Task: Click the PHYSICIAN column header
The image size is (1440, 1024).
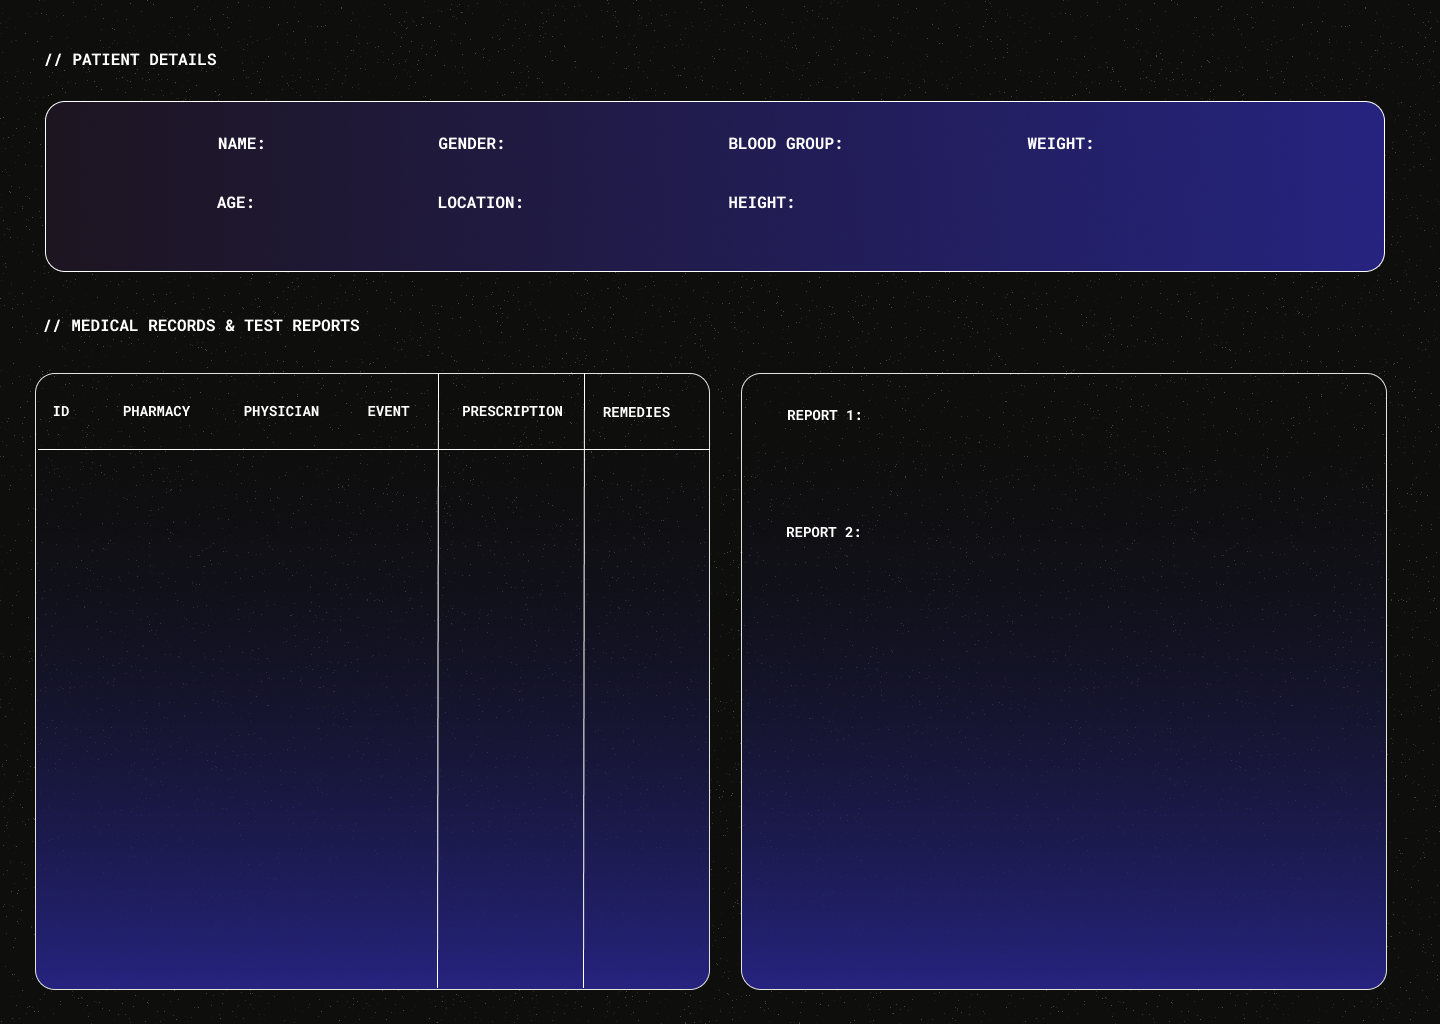Action: tap(281, 411)
